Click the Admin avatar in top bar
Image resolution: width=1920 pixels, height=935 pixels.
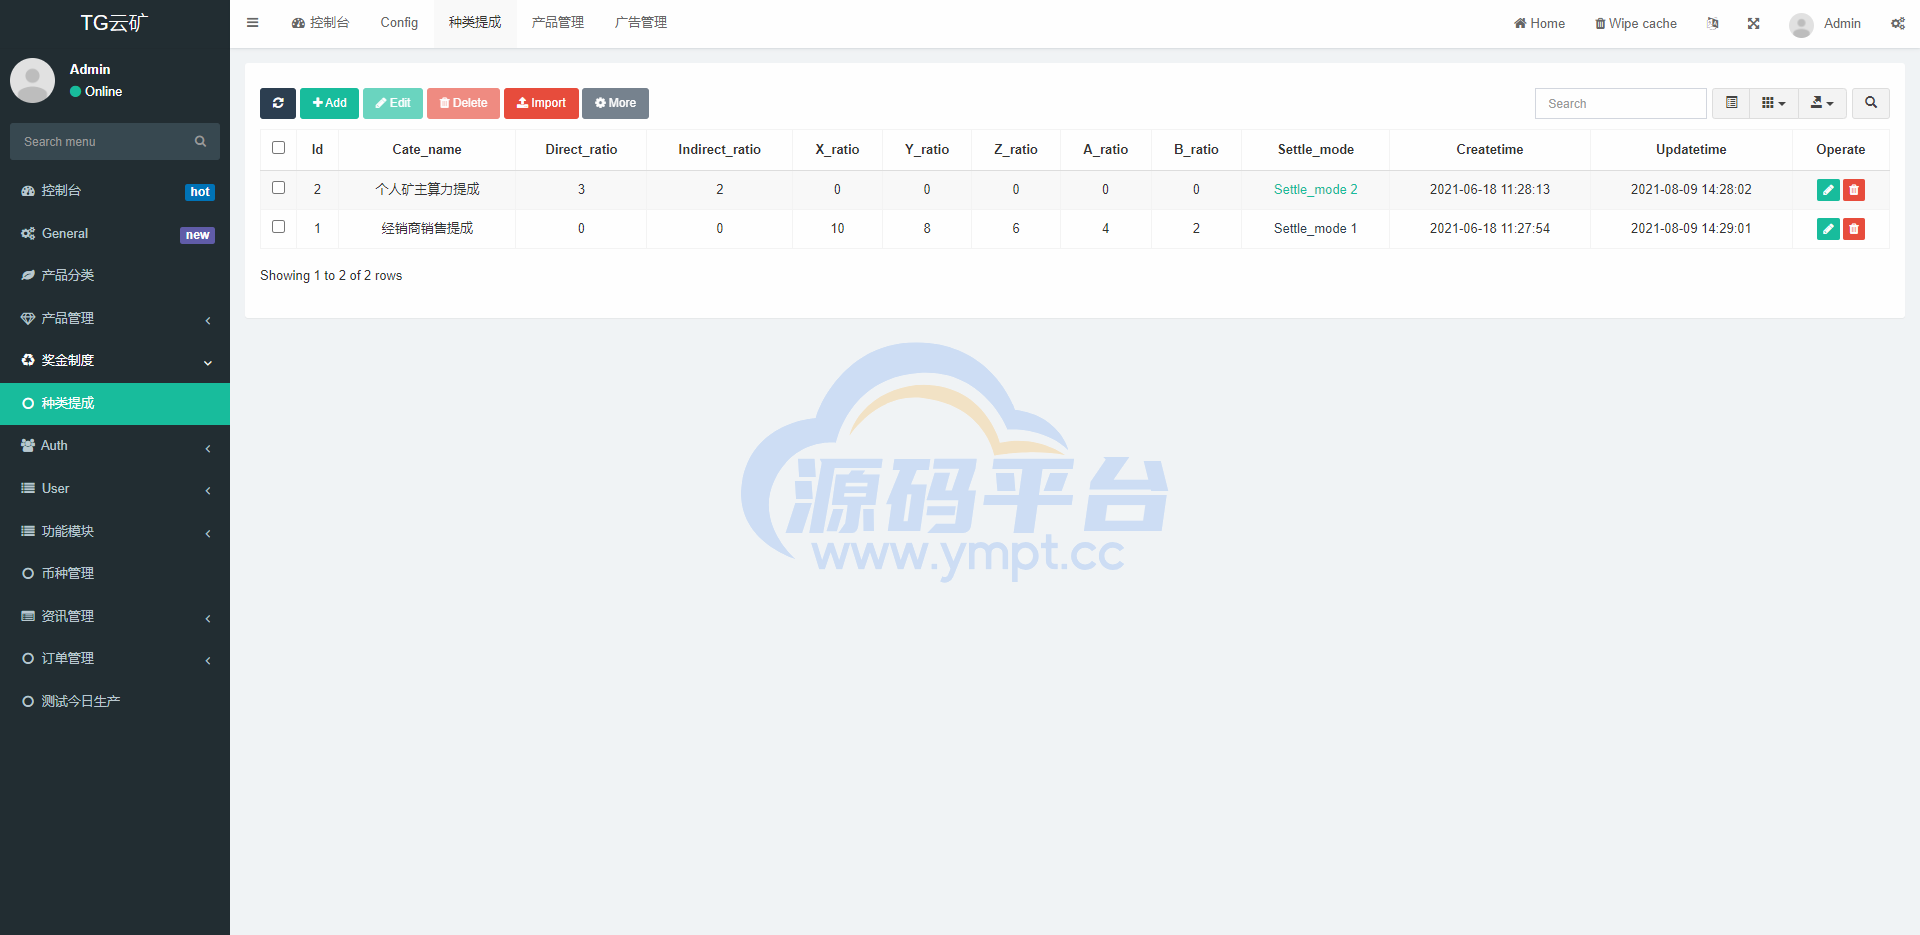1801,24
